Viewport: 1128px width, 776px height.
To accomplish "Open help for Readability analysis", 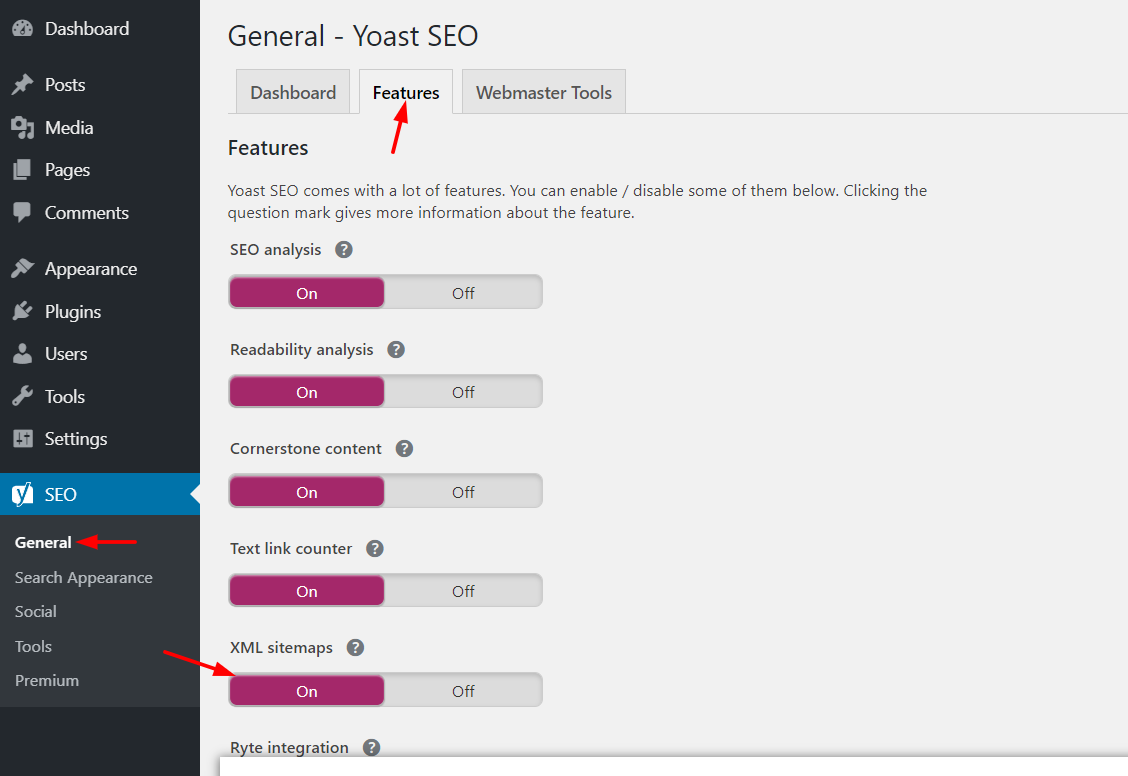I will [396, 350].
